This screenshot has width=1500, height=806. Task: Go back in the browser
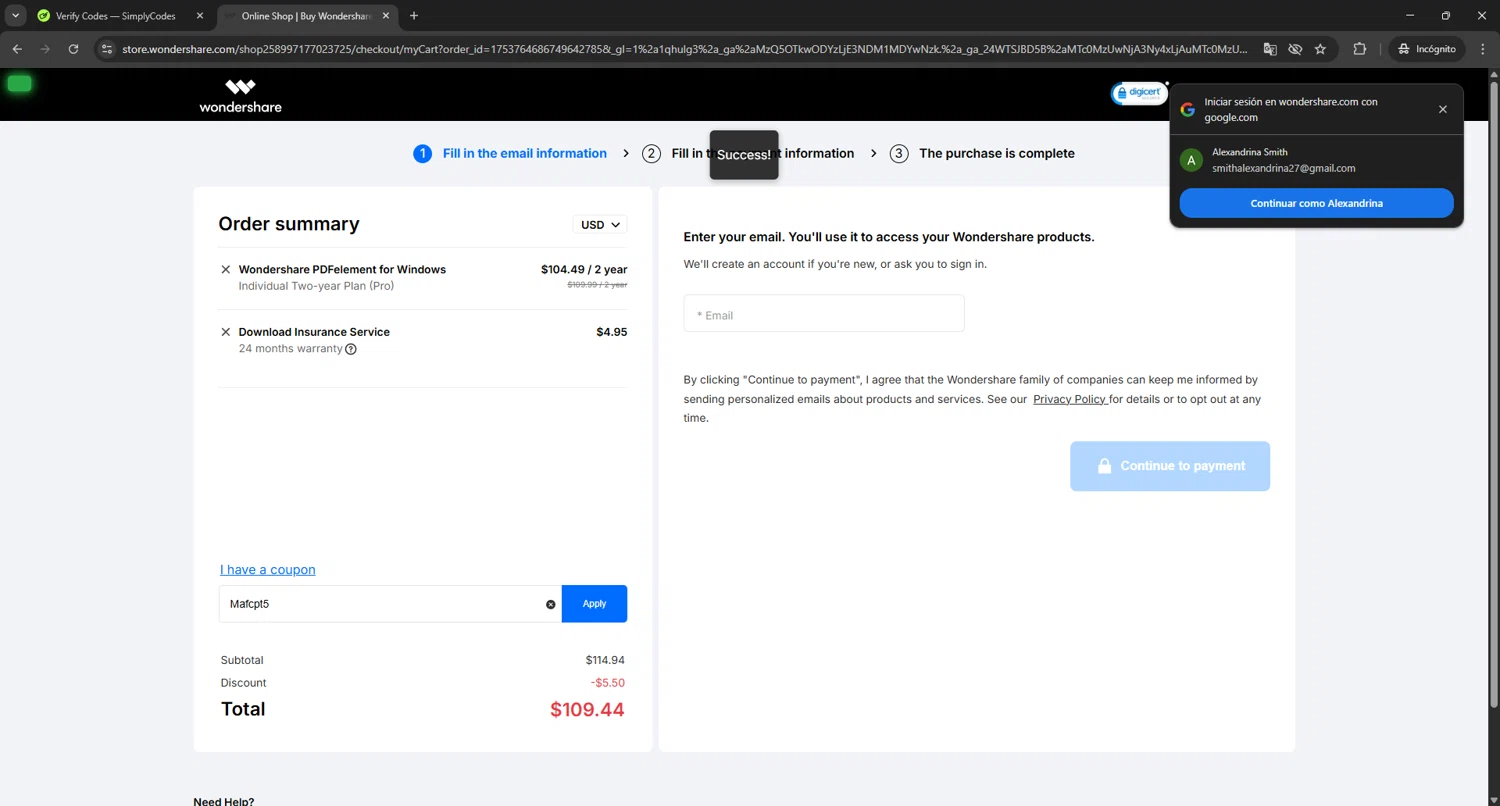click(17, 49)
